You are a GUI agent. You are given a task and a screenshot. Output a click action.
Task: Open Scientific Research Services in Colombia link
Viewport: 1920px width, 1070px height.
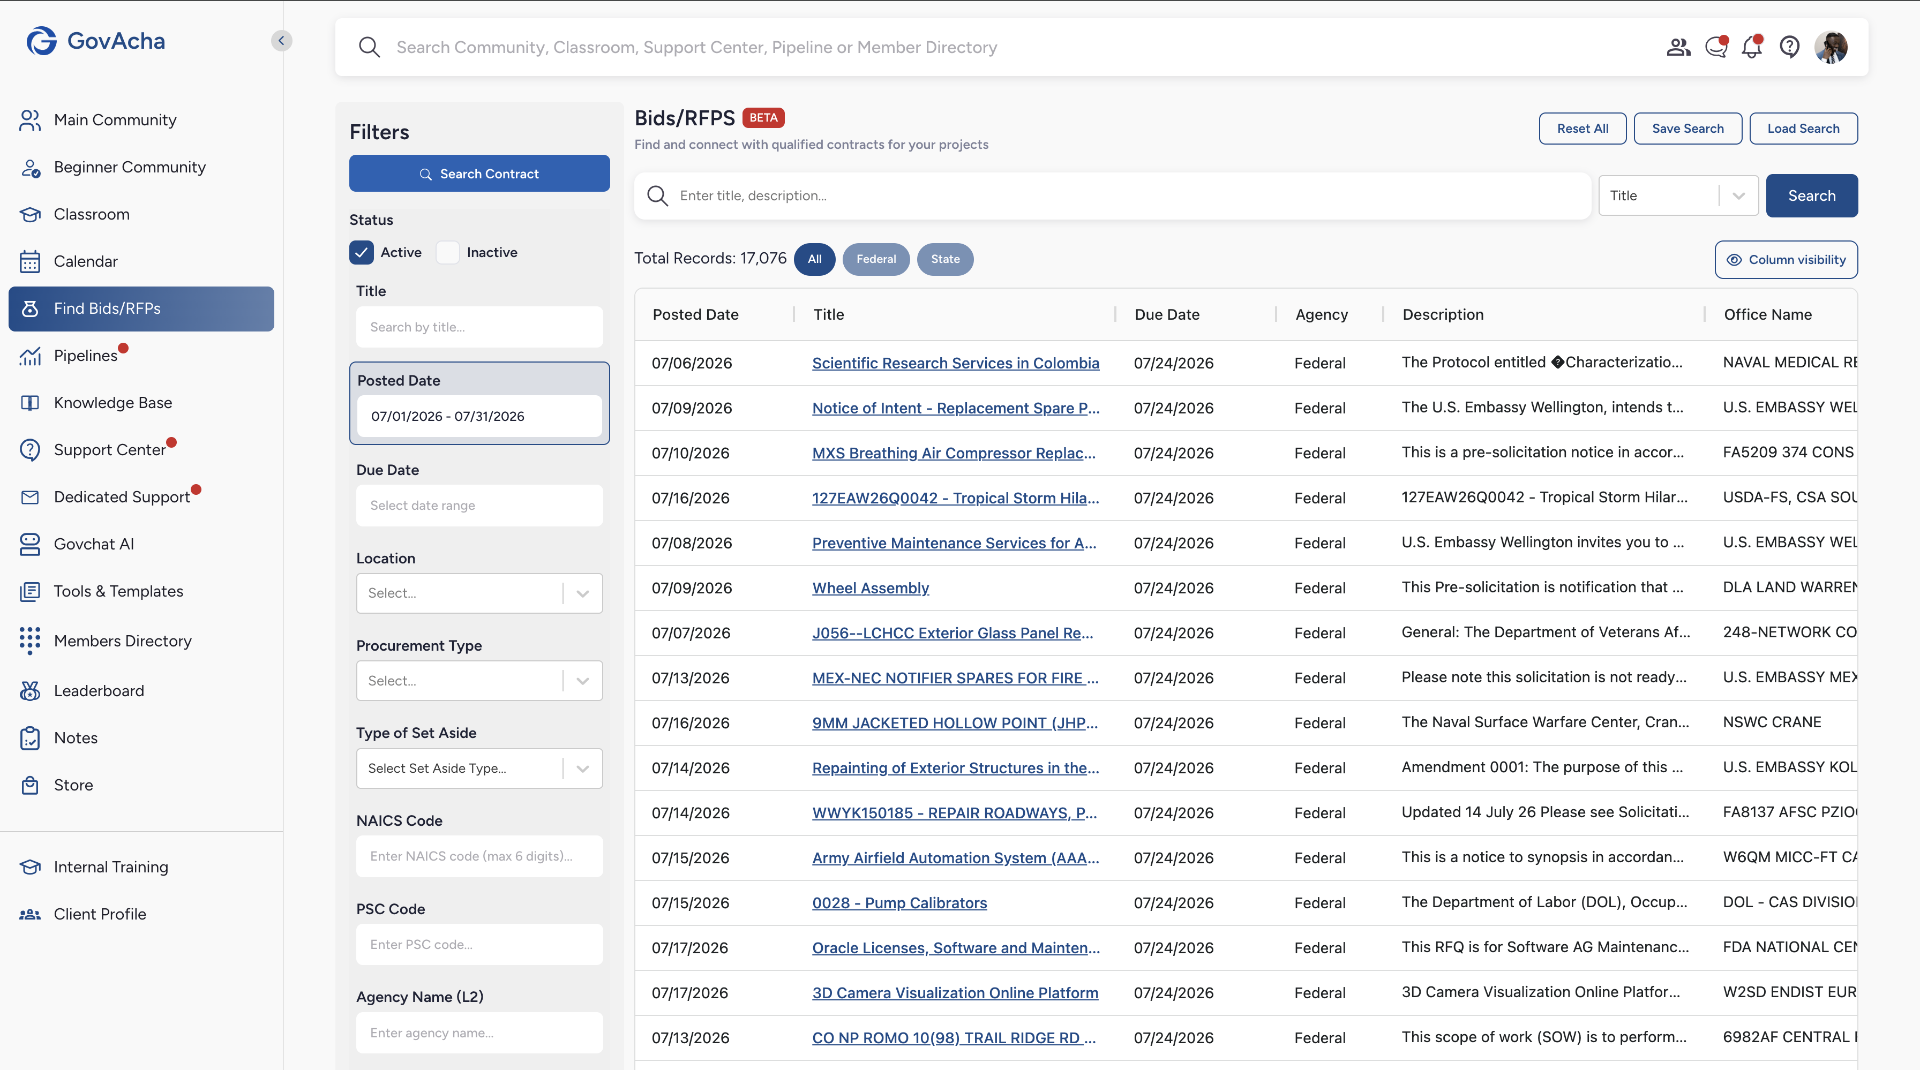coord(955,363)
